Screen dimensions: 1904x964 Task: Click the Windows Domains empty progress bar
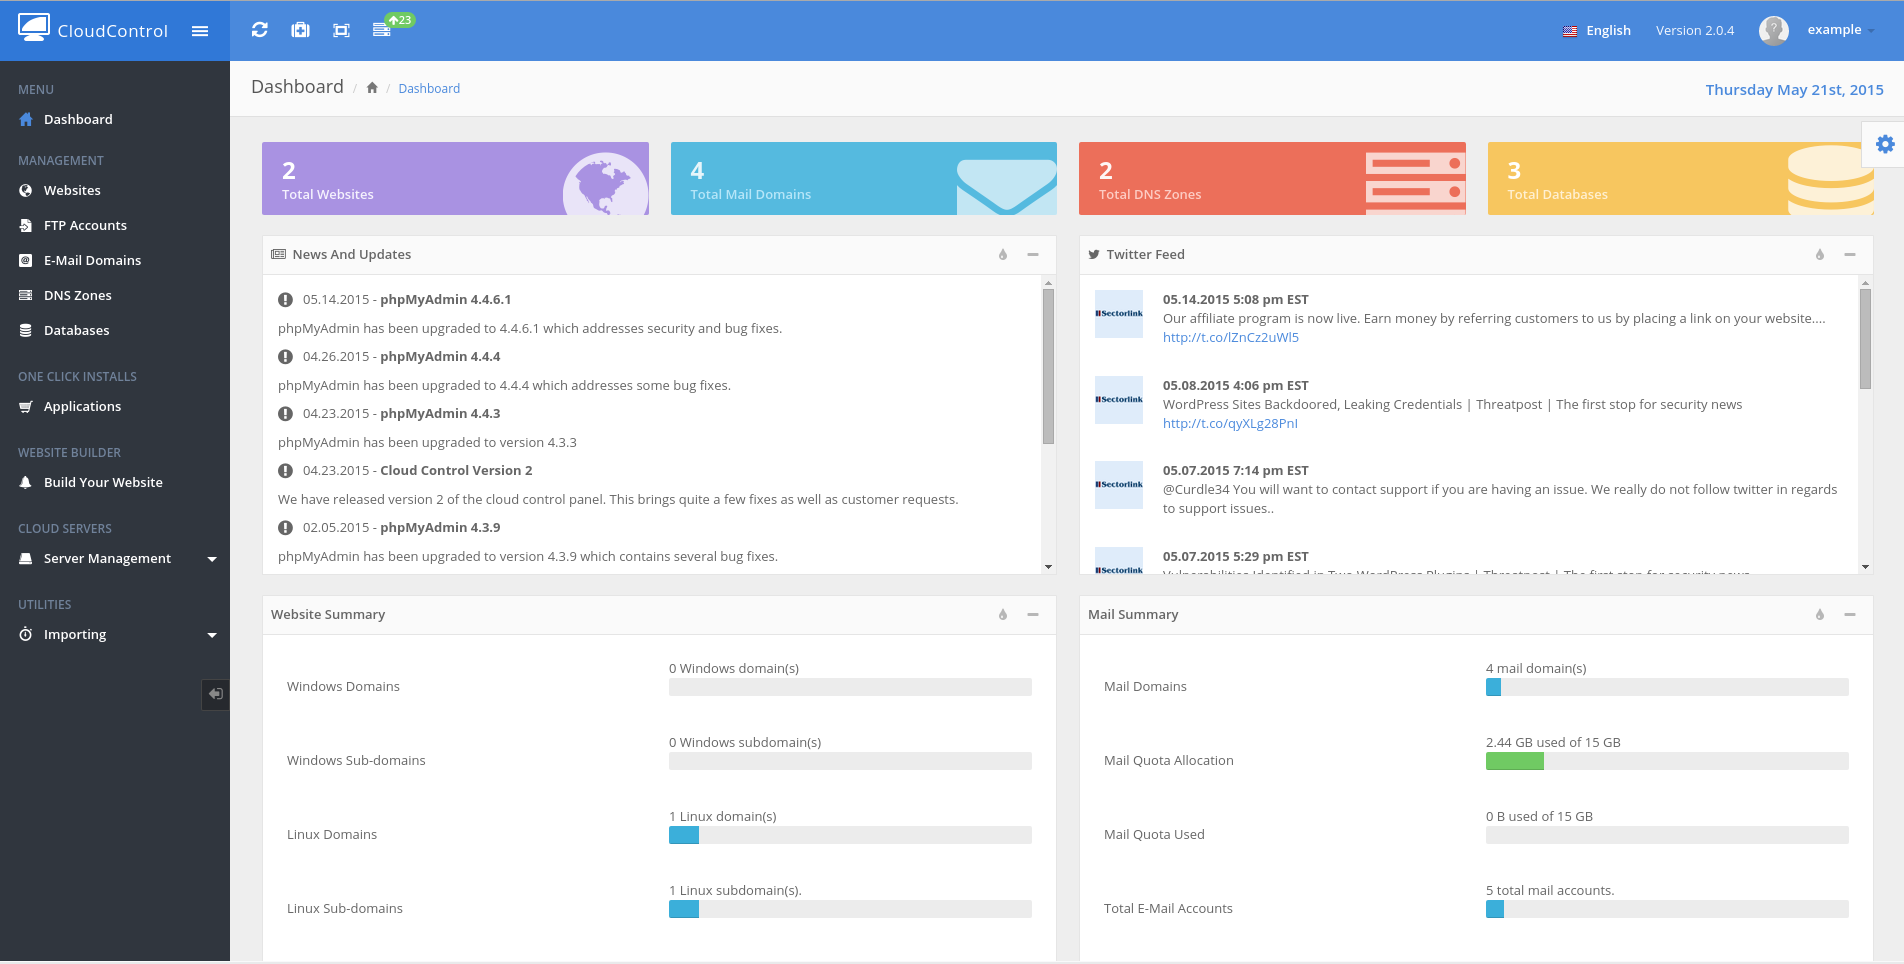point(850,687)
